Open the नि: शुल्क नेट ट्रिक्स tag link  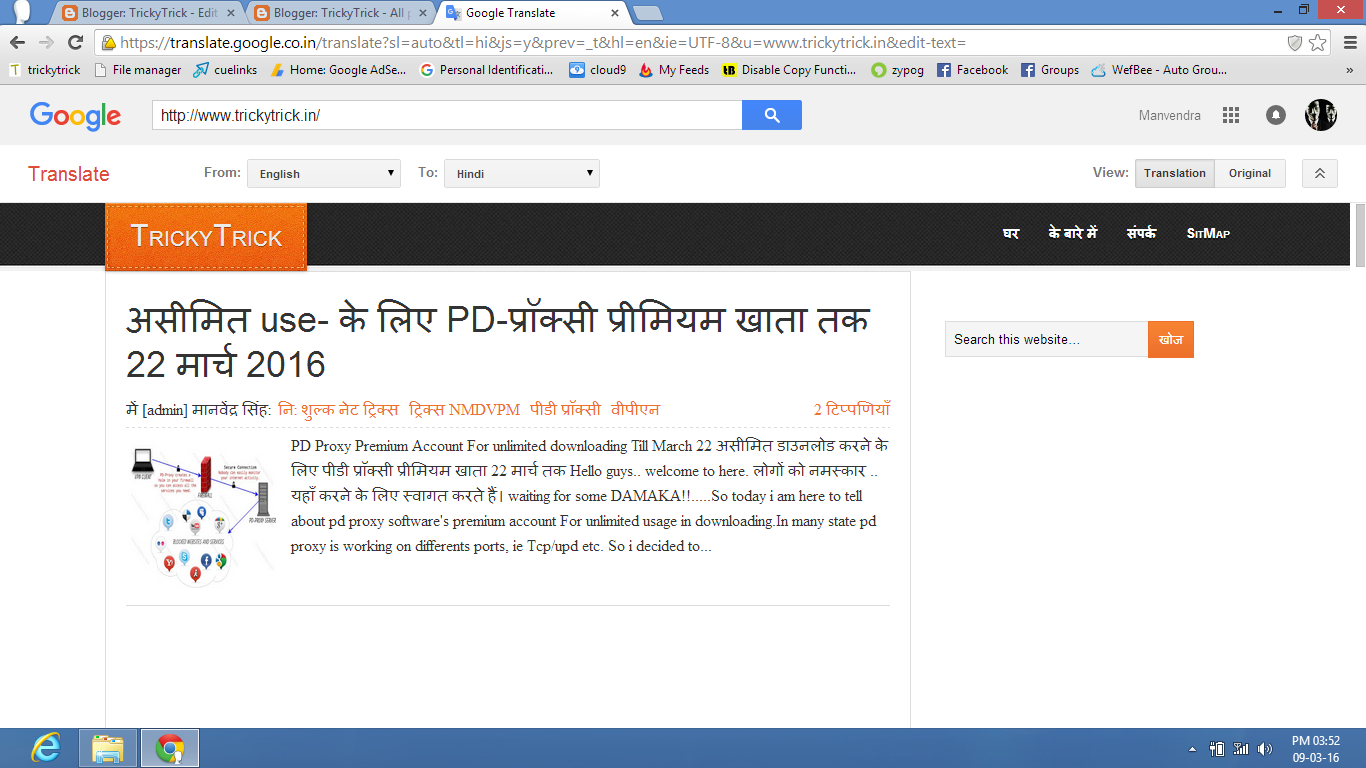(338, 409)
